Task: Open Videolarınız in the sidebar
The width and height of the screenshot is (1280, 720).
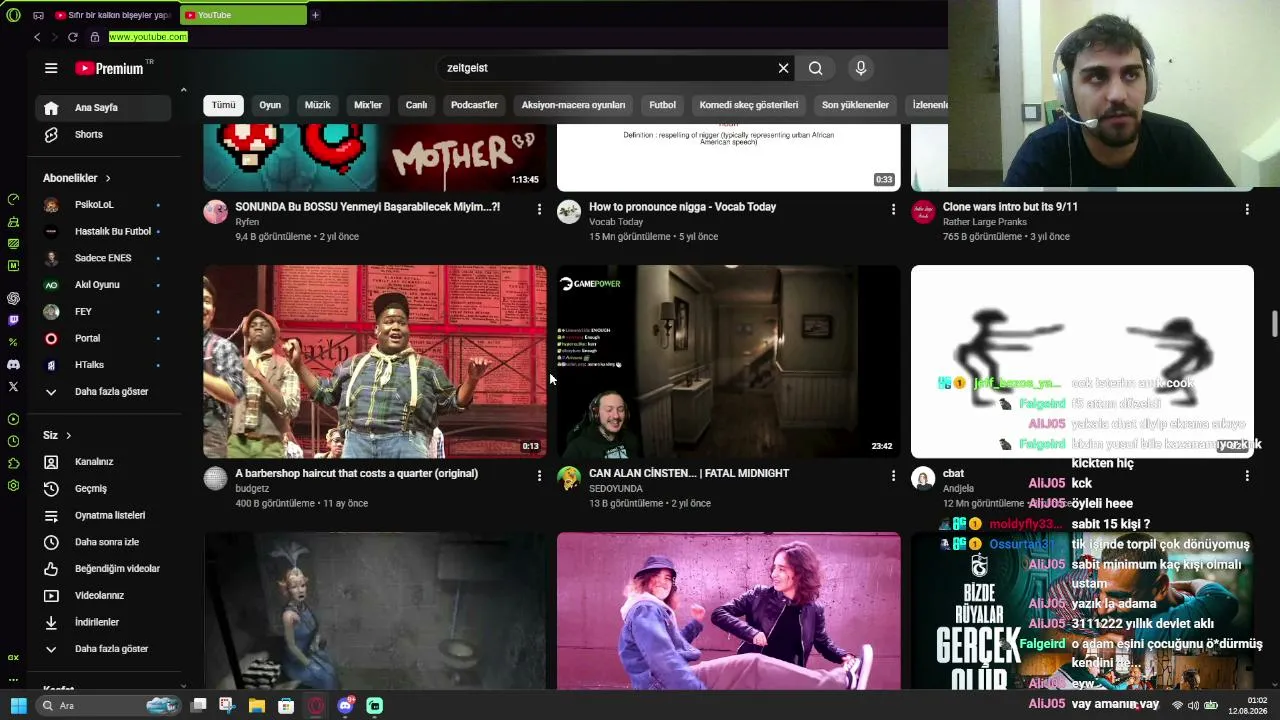Action: tap(103, 596)
